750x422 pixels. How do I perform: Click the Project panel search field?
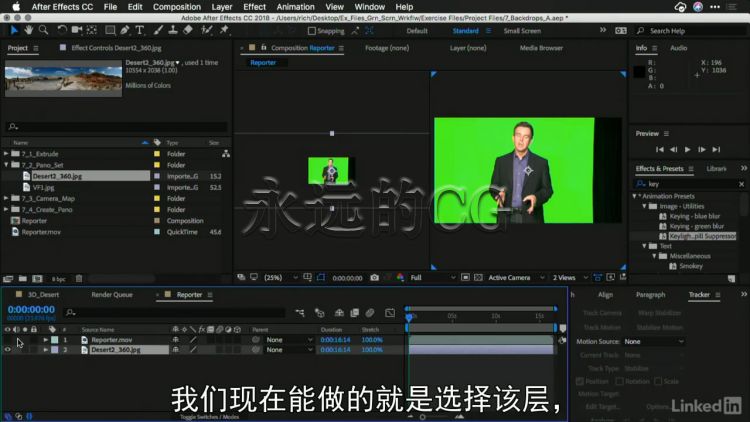tap(117, 127)
